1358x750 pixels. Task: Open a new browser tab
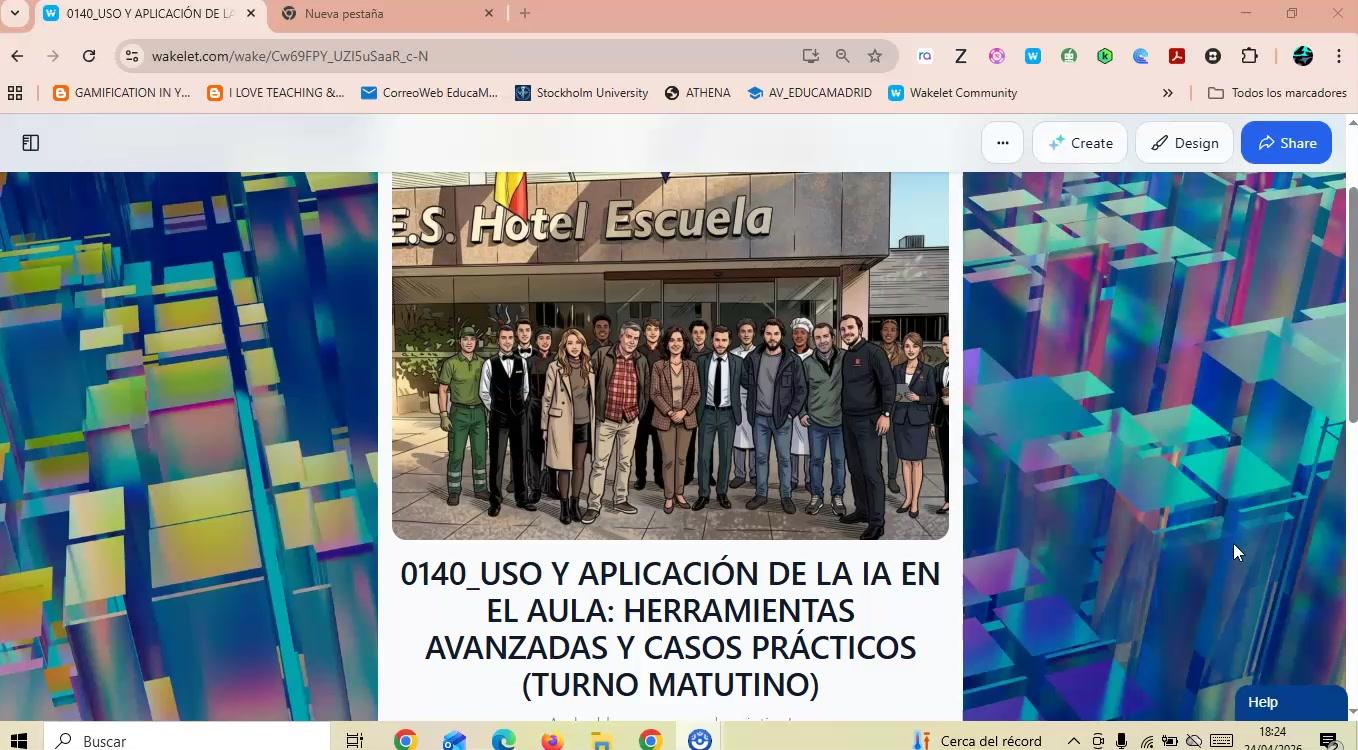[525, 14]
